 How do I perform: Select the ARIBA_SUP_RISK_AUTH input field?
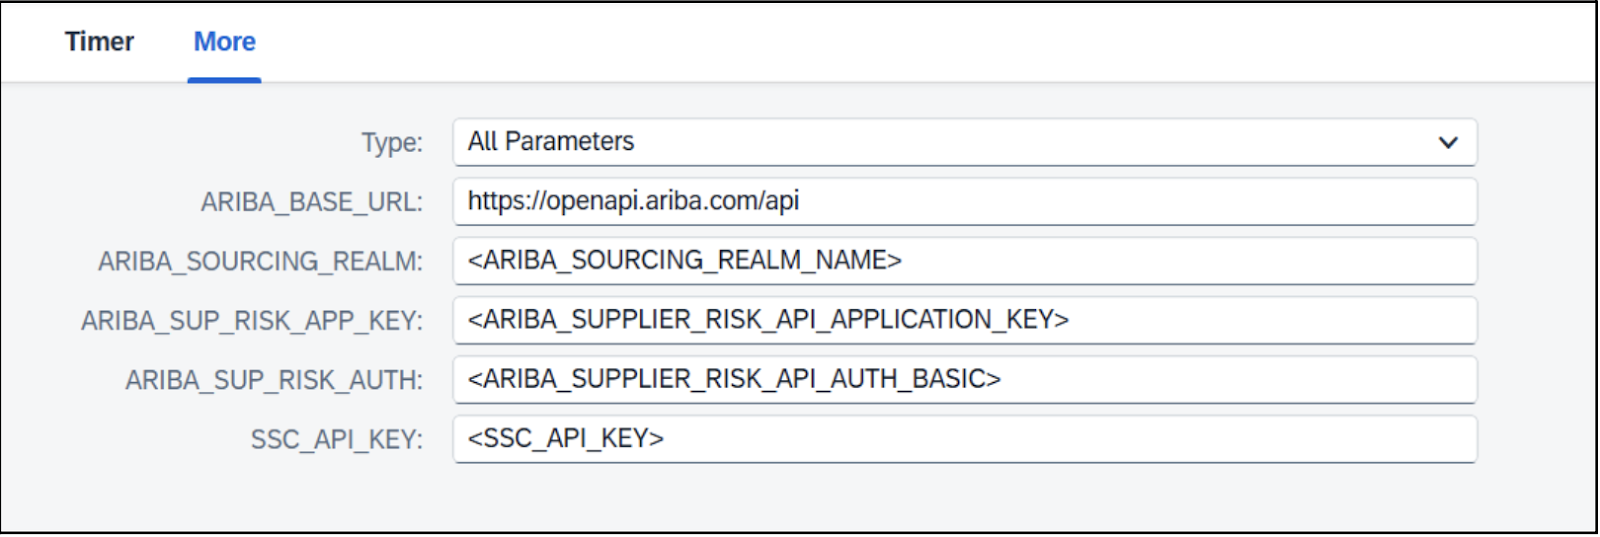pos(965,379)
